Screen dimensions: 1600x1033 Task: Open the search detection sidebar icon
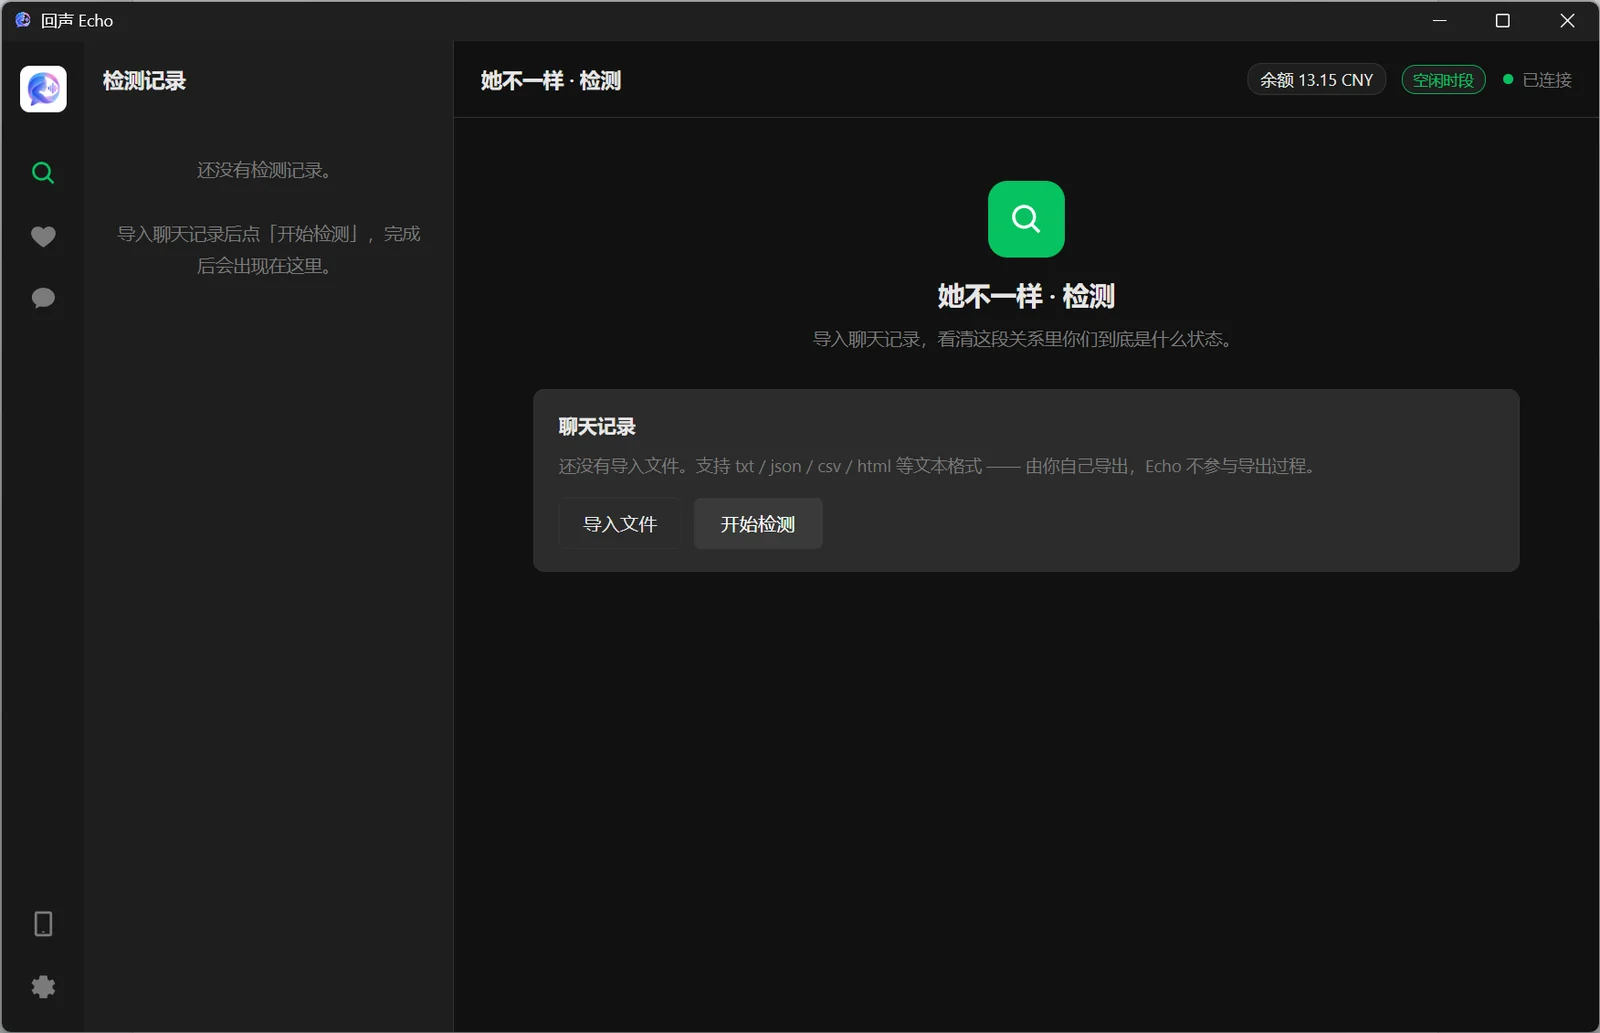[x=43, y=173]
